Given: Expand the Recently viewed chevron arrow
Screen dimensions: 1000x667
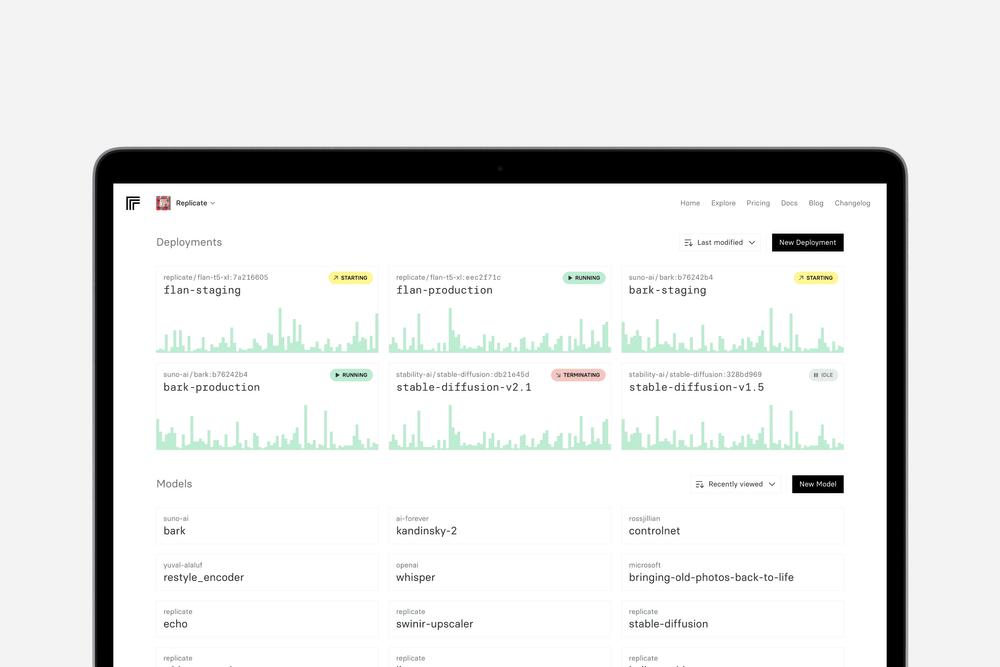Looking at the screenshot, I should pos(772,484).
